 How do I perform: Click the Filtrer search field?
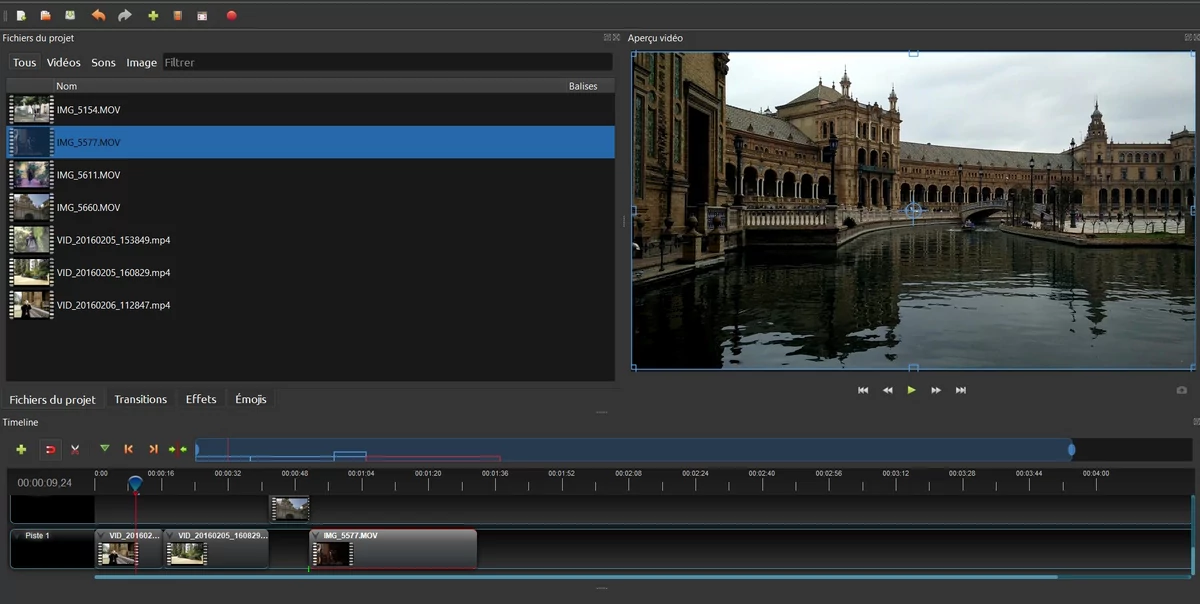pos(388,62)
